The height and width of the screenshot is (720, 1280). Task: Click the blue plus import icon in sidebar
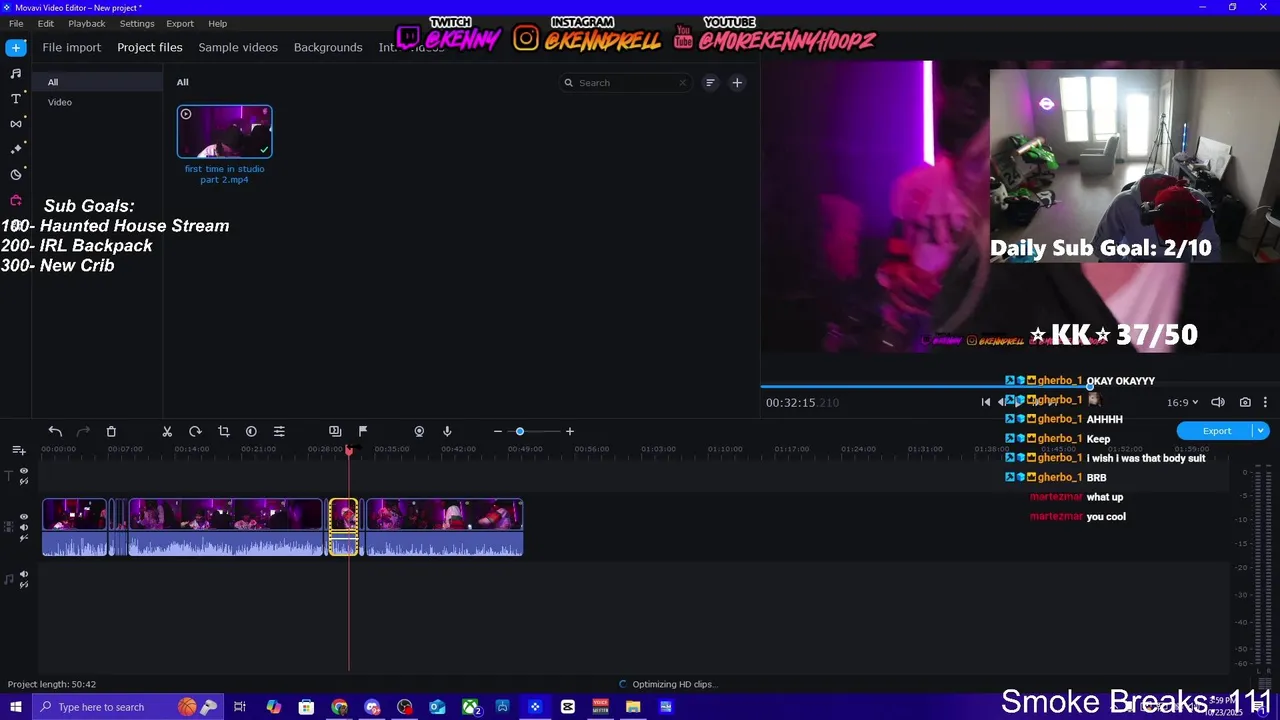click(16, 47)
